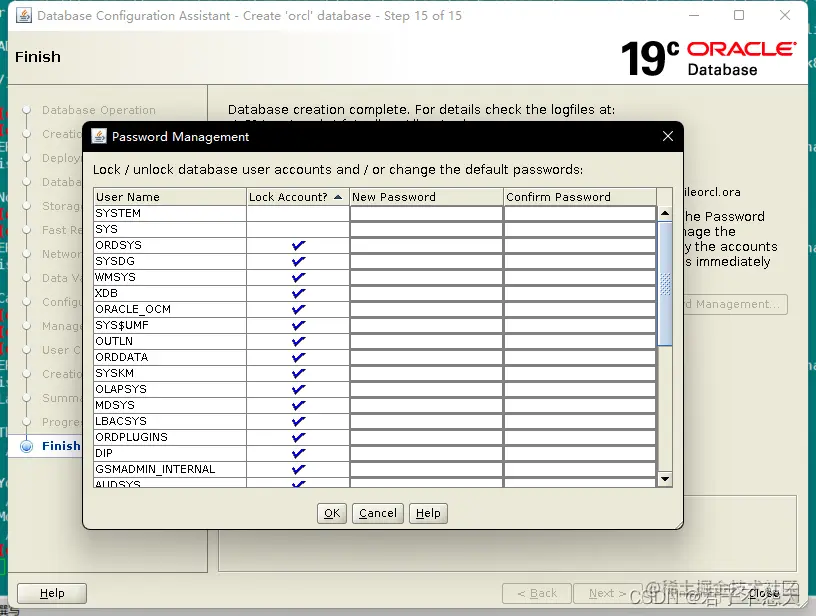Unlock the ORDPLUGINS account checkmark
The image size is (816, 616).
coord(298,437)
